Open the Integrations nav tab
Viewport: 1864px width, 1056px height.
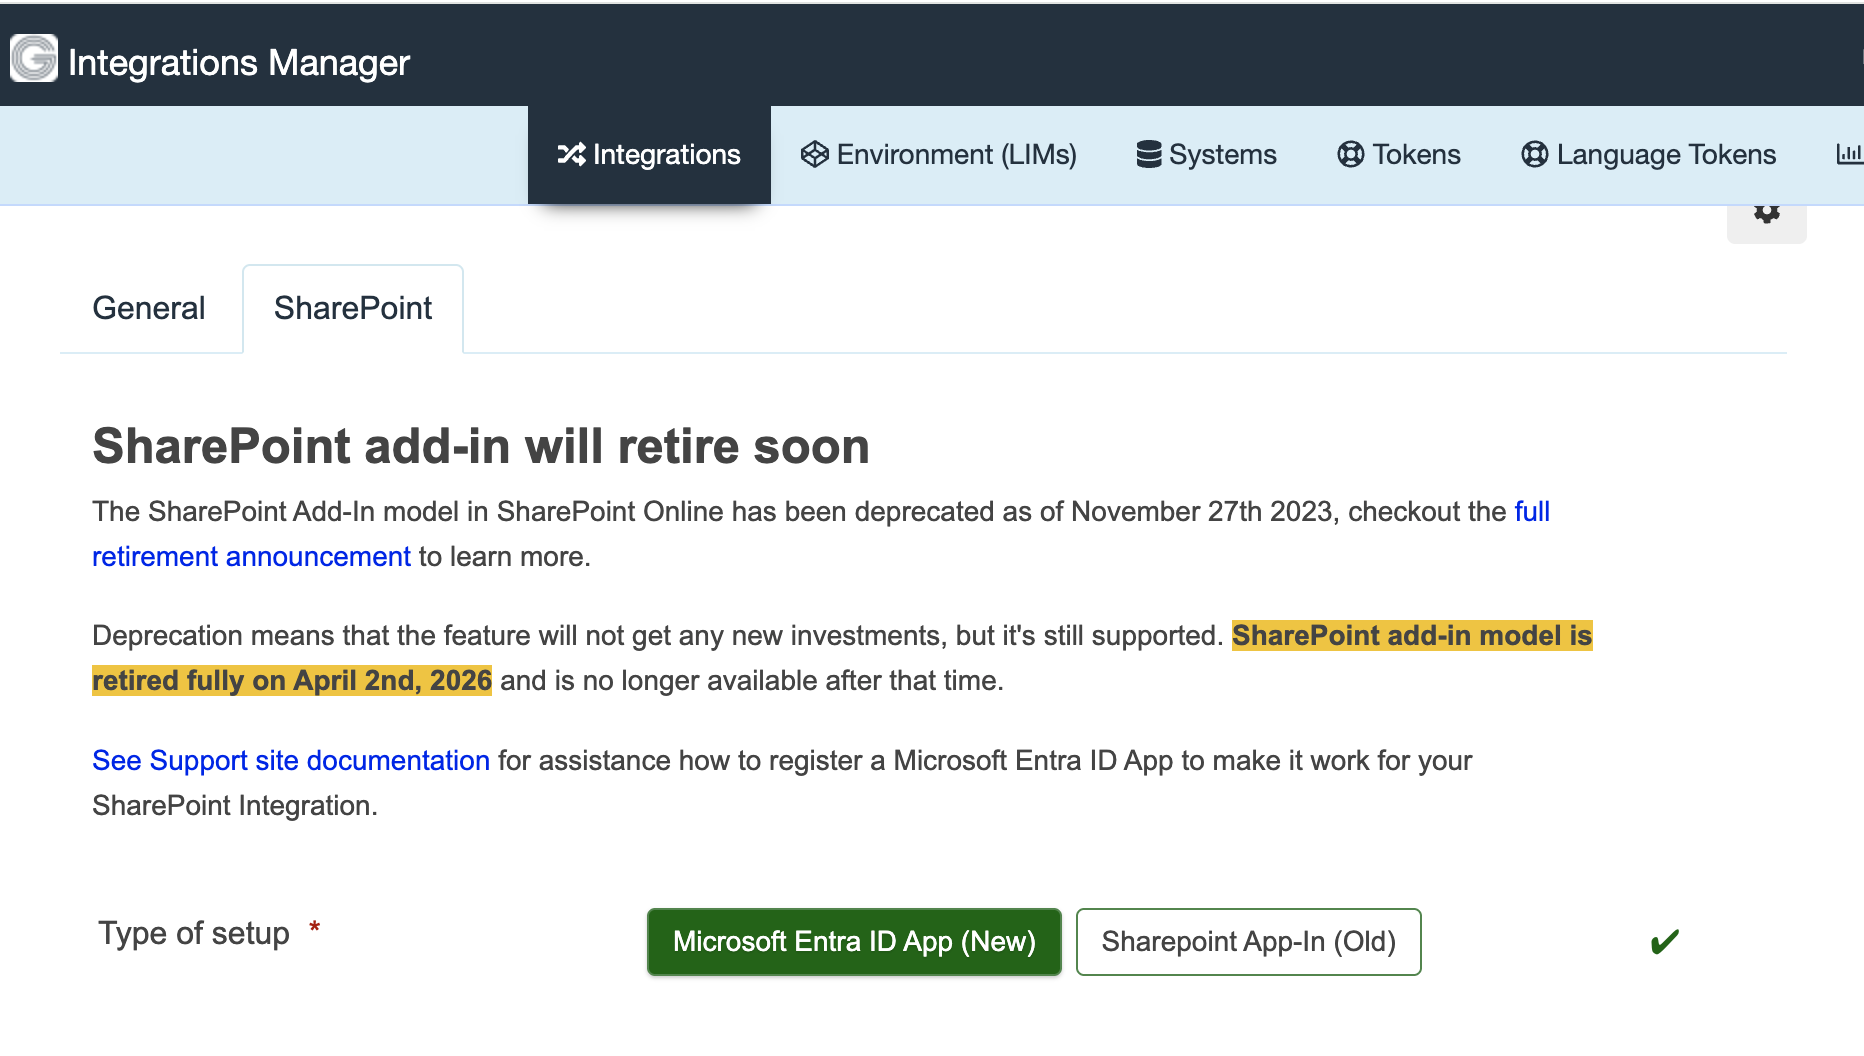pyautogui.click(x=649, y=155)
